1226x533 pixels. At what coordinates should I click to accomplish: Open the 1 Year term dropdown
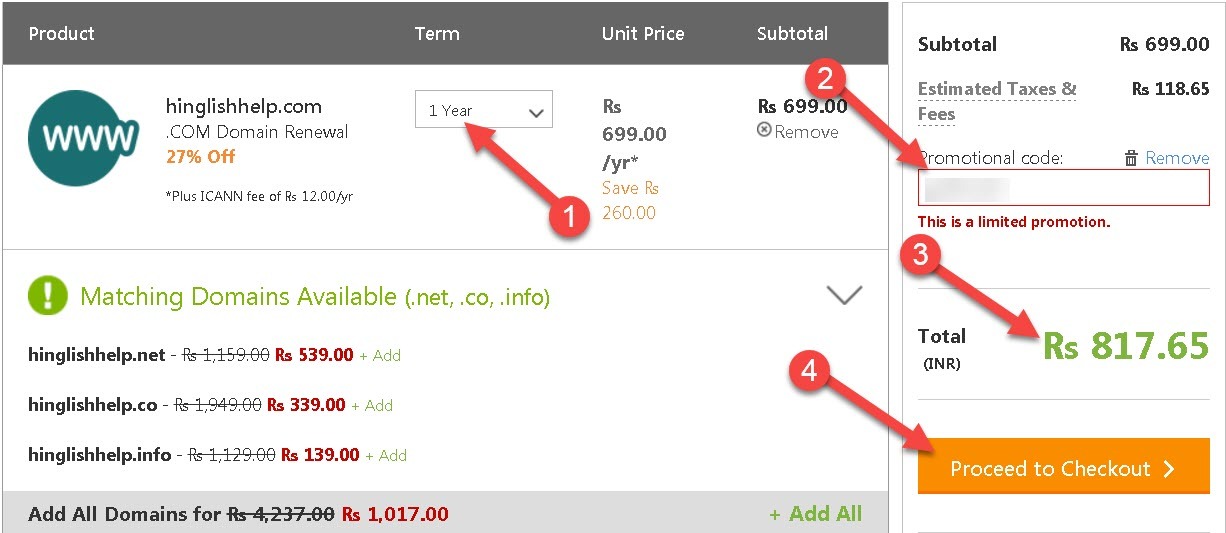click(x=484, y=110)
